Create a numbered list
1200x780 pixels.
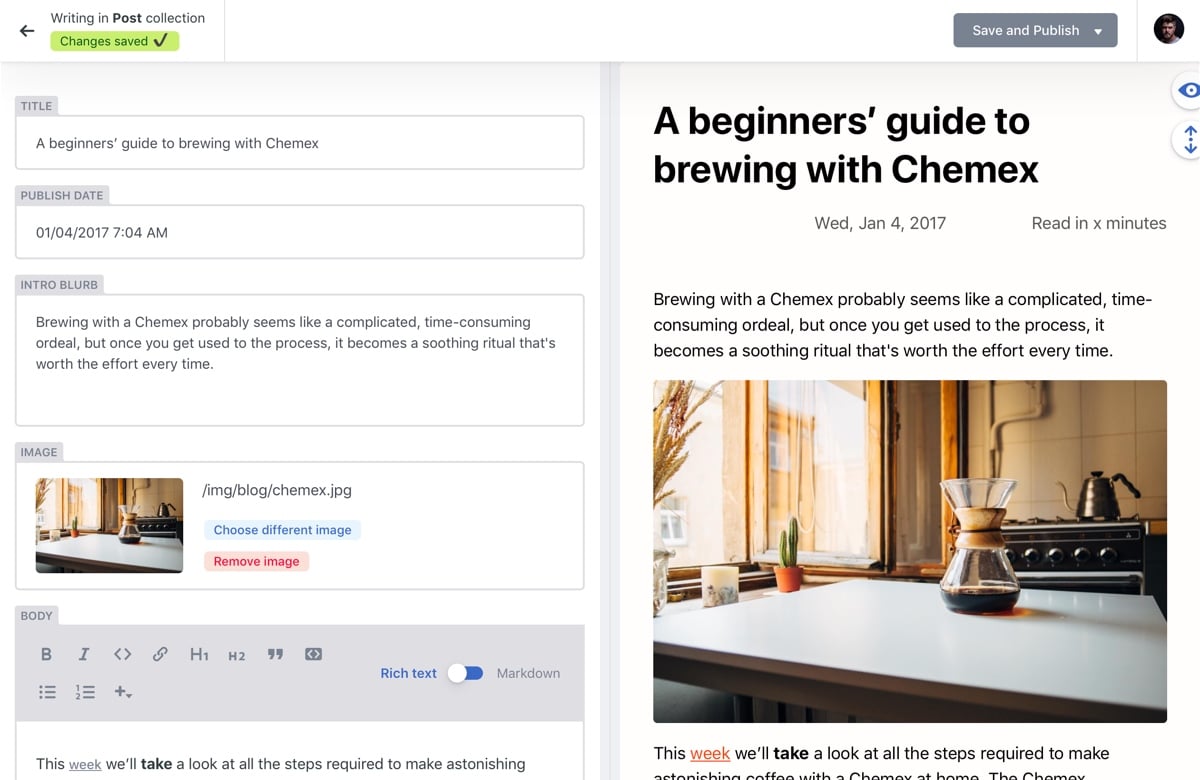(85, 691)
